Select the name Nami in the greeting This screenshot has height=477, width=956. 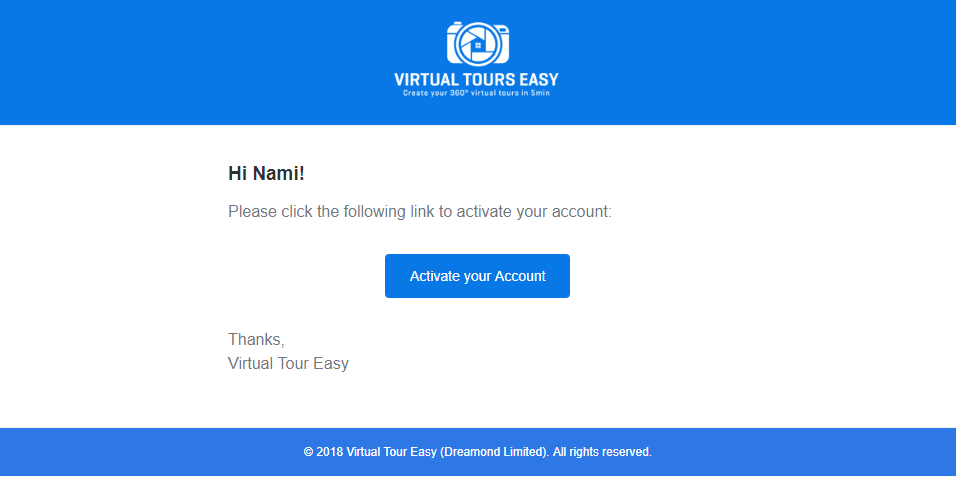[276, 174]
